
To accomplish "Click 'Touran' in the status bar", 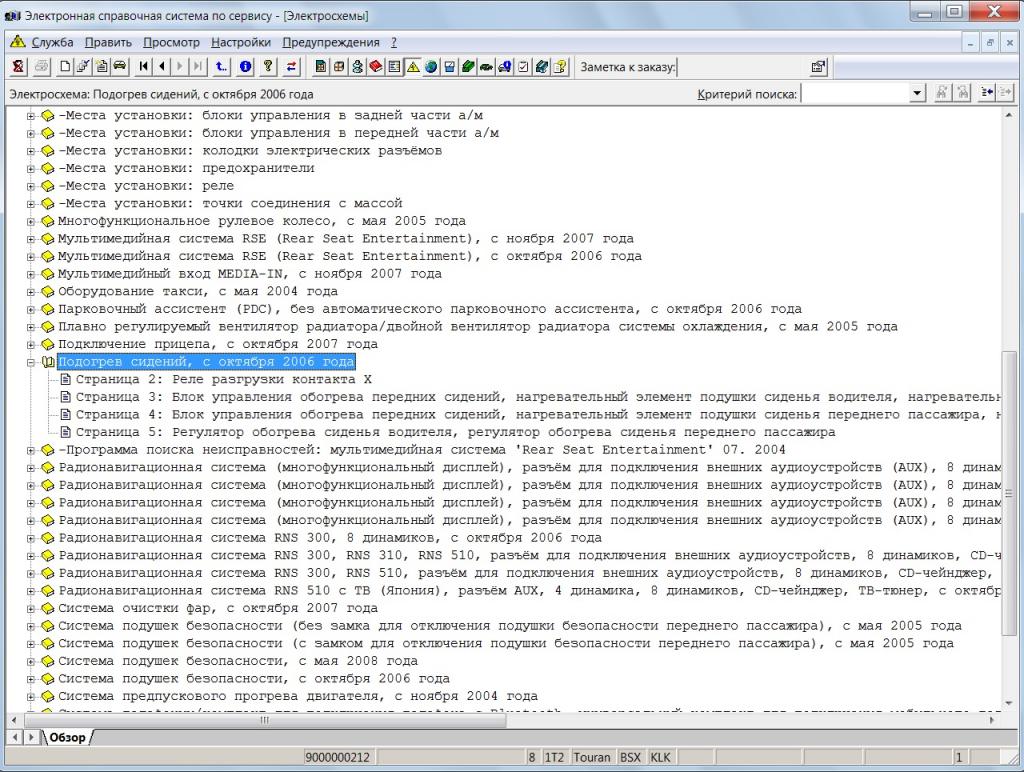I will [592, 757].
